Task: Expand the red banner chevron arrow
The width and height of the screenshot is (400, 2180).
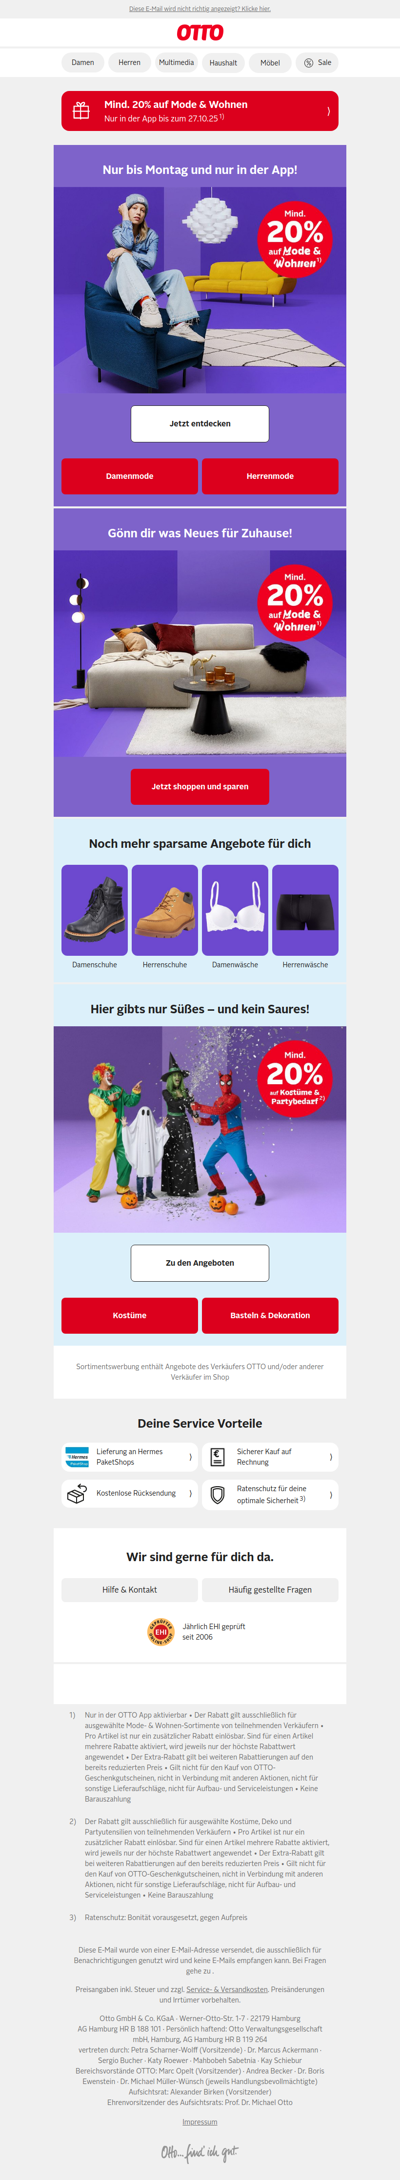Action: pos(328,111)
